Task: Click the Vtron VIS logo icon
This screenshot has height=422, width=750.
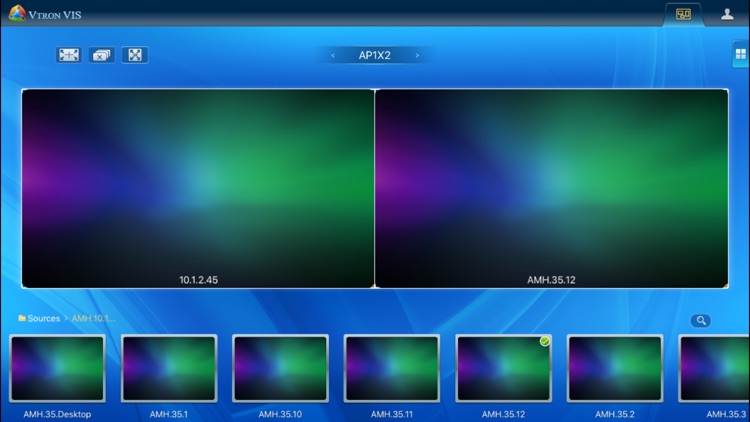Action: point(17,13)
